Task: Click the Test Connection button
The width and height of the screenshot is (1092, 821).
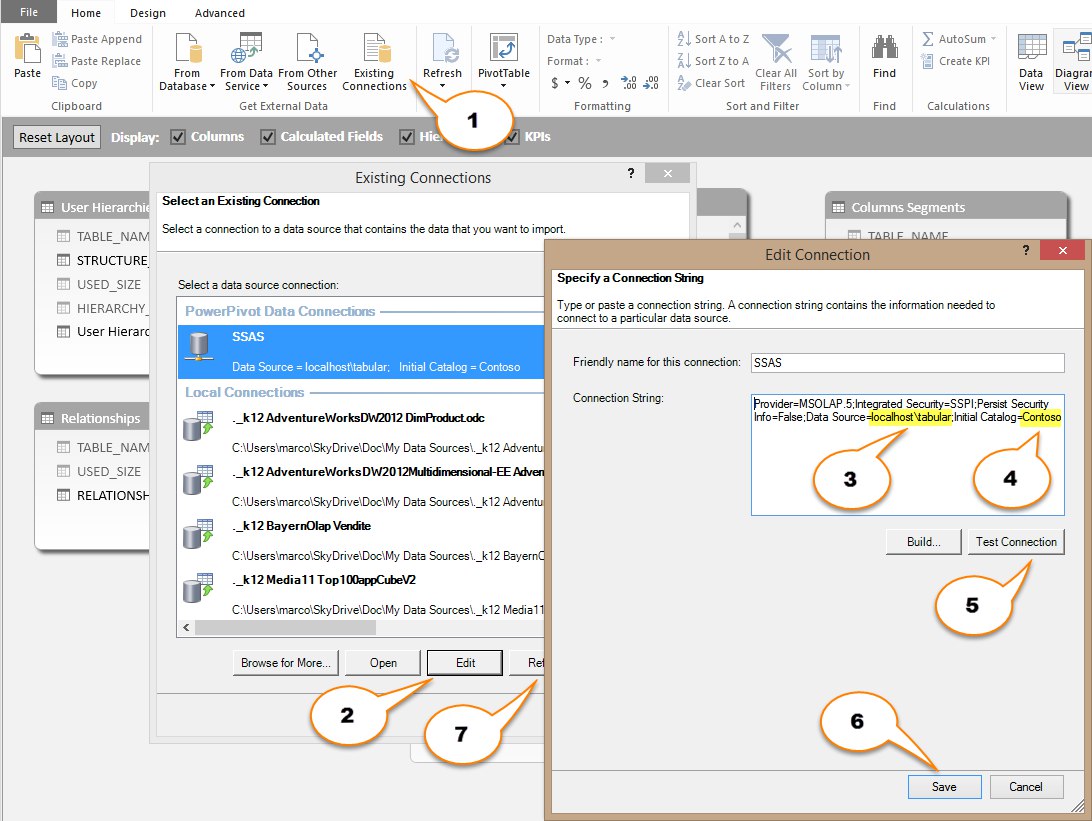Action: click(1015, 542)
